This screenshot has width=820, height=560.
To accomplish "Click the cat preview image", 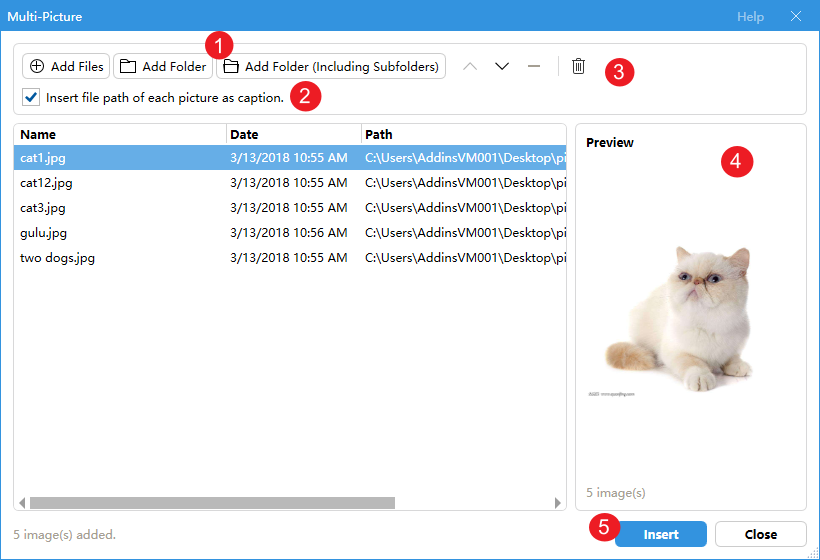I will tap(680, 319).
